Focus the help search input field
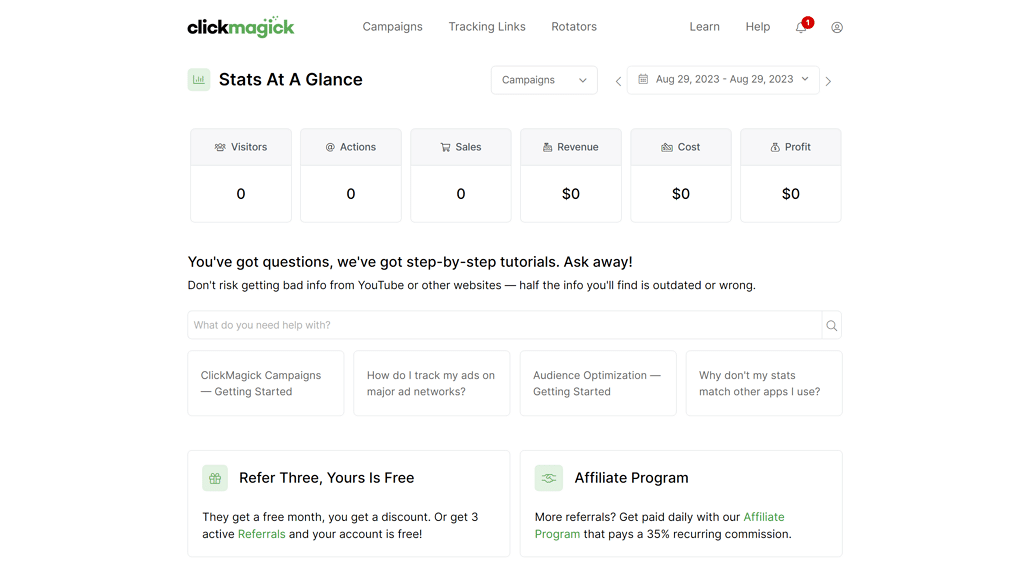The height and width of the screenshot is (588, 1024). point(505,325)
